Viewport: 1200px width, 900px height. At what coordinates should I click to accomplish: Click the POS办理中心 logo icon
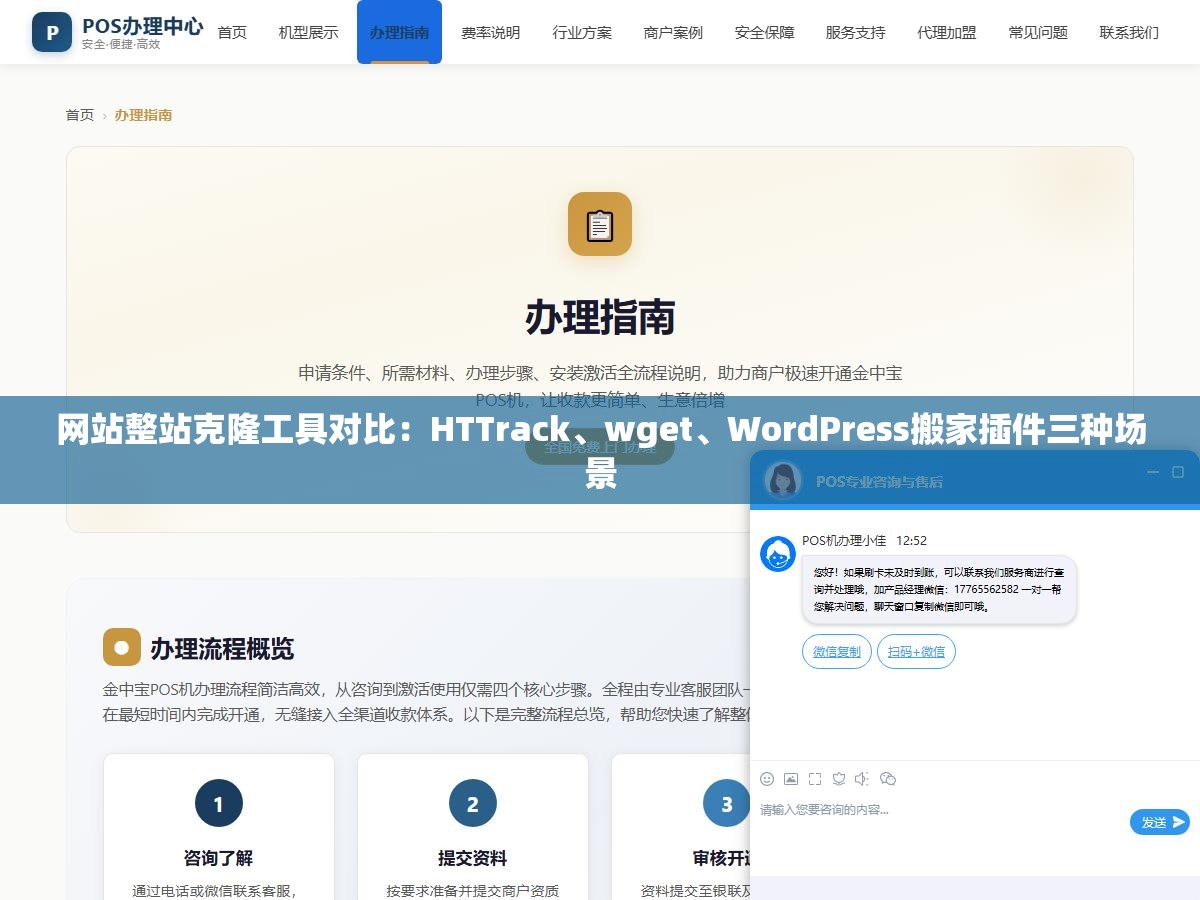click(52, 32)
